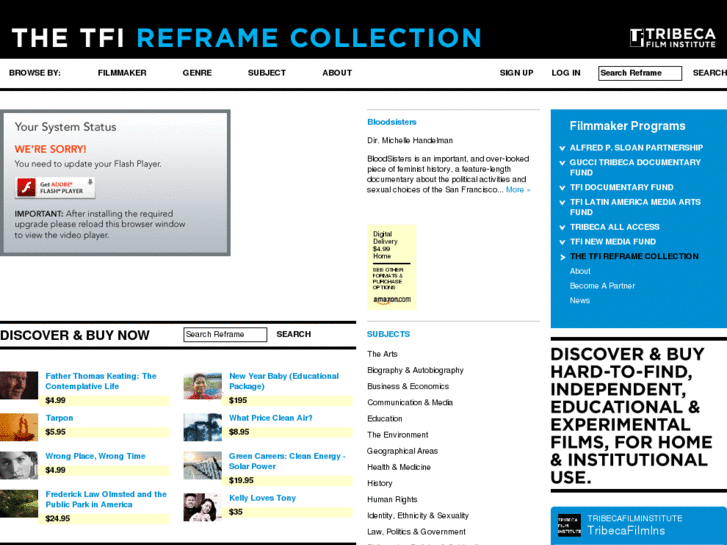727x545 pixels.
Task: Open the Subject browse menu
Action: (267, 73)
